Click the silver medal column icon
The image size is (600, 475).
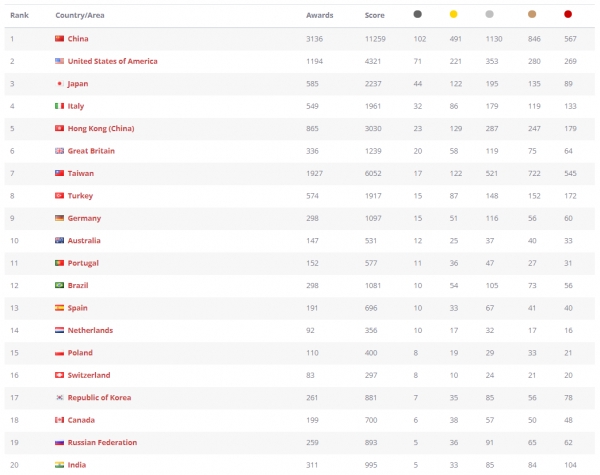489,14
